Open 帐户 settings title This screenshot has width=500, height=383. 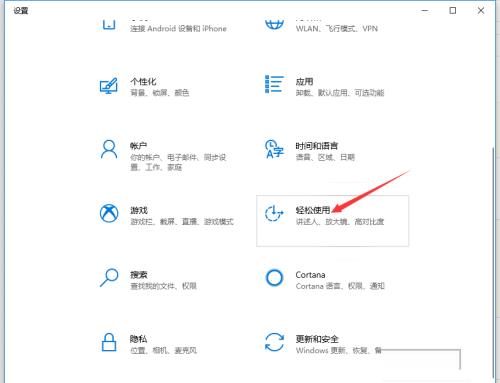[139, 146]
